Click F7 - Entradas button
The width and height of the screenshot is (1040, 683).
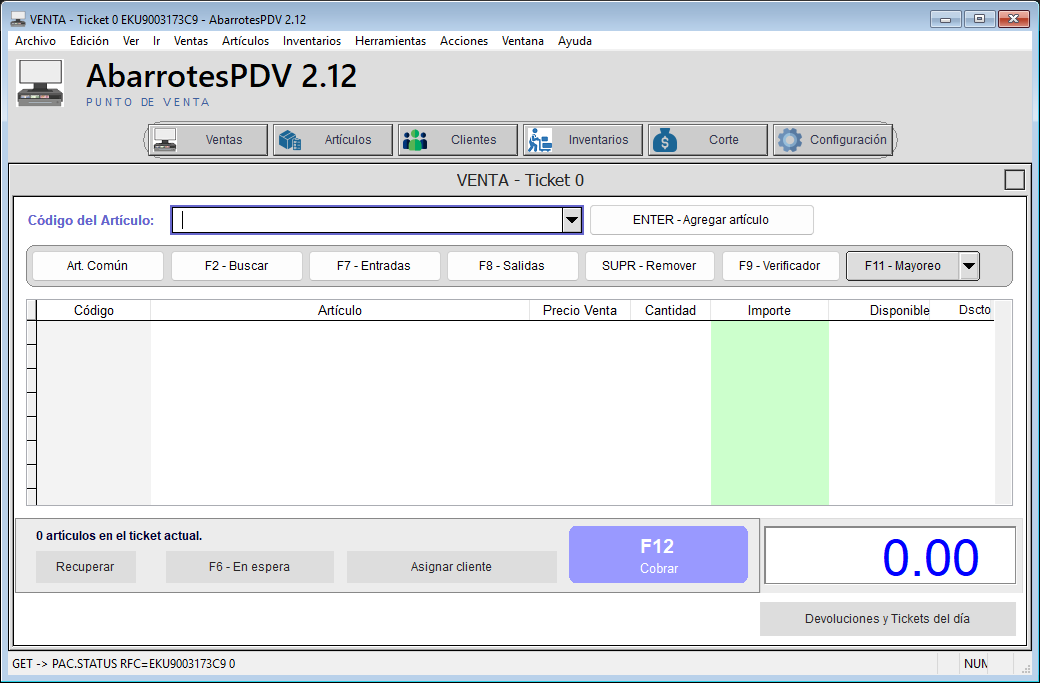click(x=374, y=266)
